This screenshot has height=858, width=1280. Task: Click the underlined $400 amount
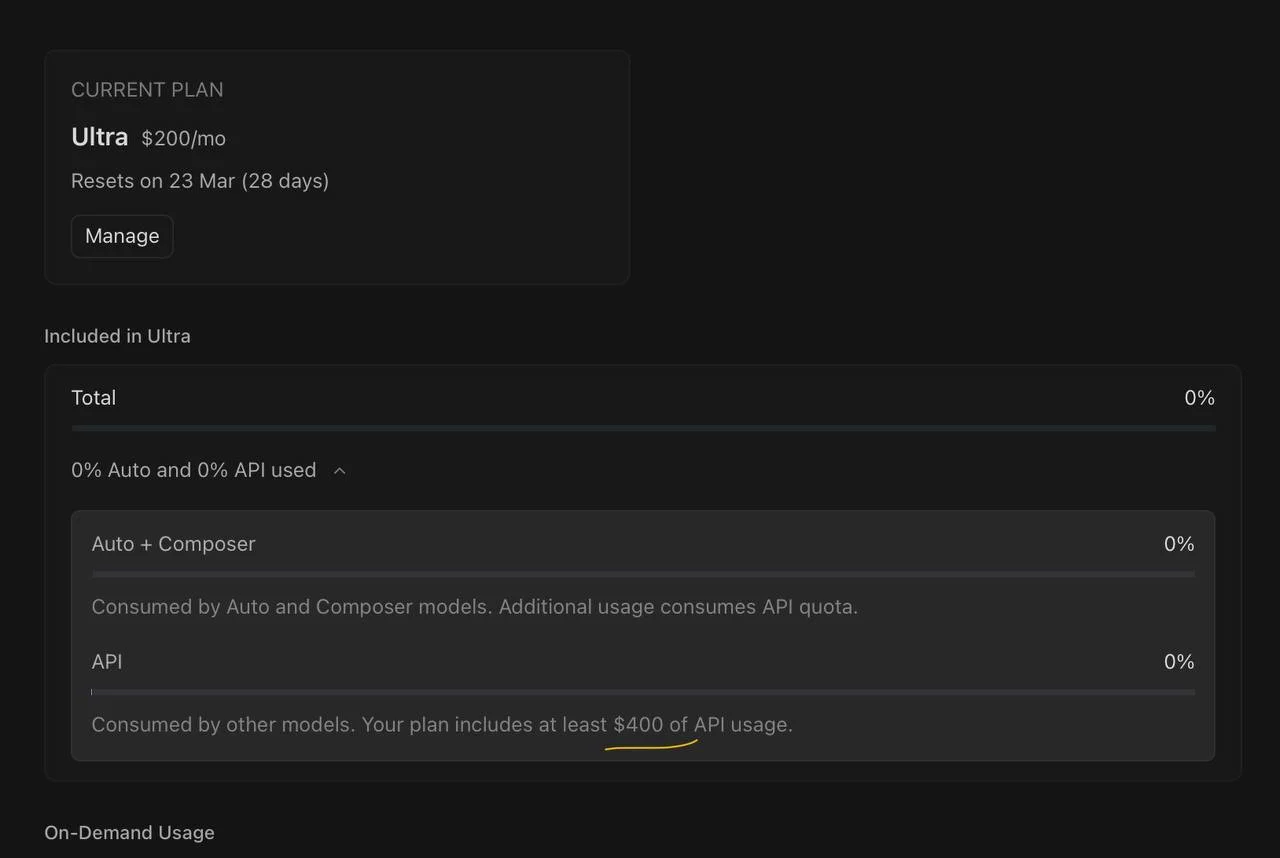[638, 725]
